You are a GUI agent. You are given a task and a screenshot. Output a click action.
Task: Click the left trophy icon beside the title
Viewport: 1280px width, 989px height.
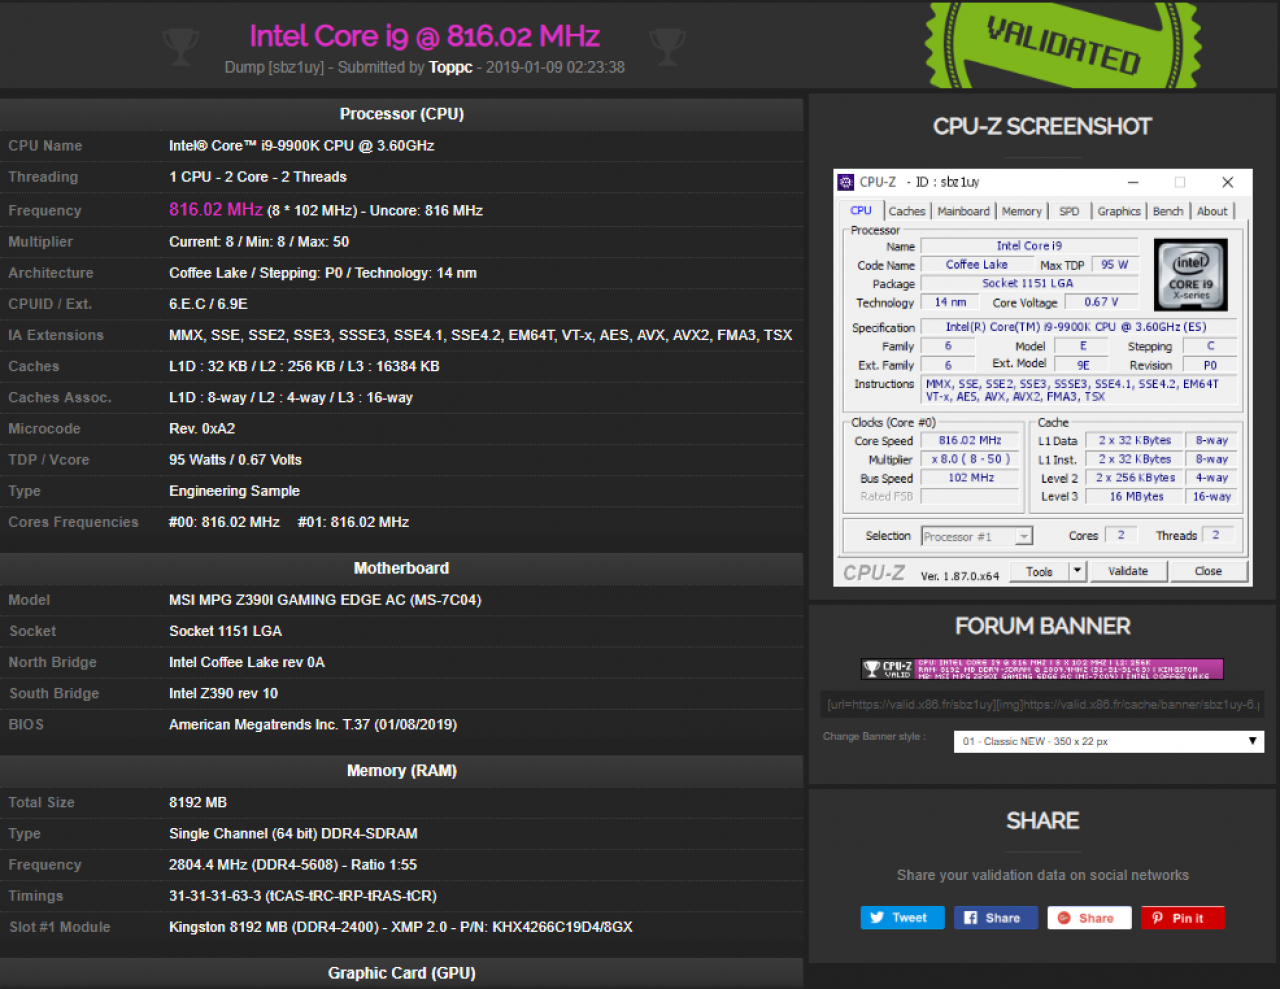181,46
